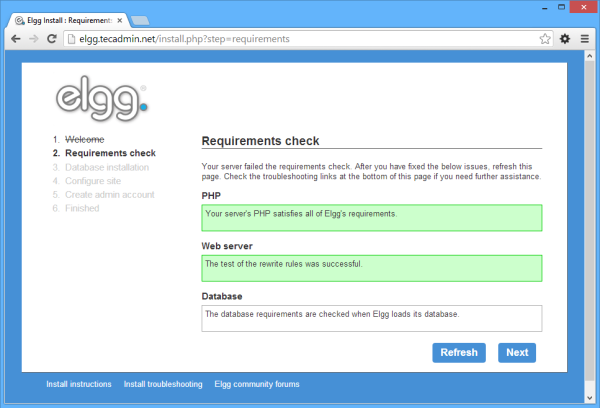
Task: Bookmark this page with the star icon
Action: [545, 39]
